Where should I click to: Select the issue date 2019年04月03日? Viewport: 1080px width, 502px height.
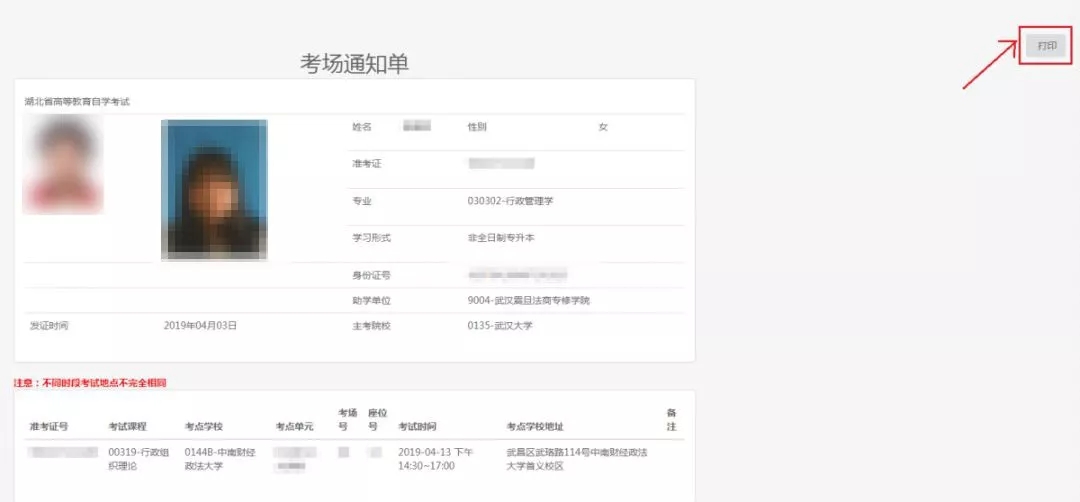200,326
